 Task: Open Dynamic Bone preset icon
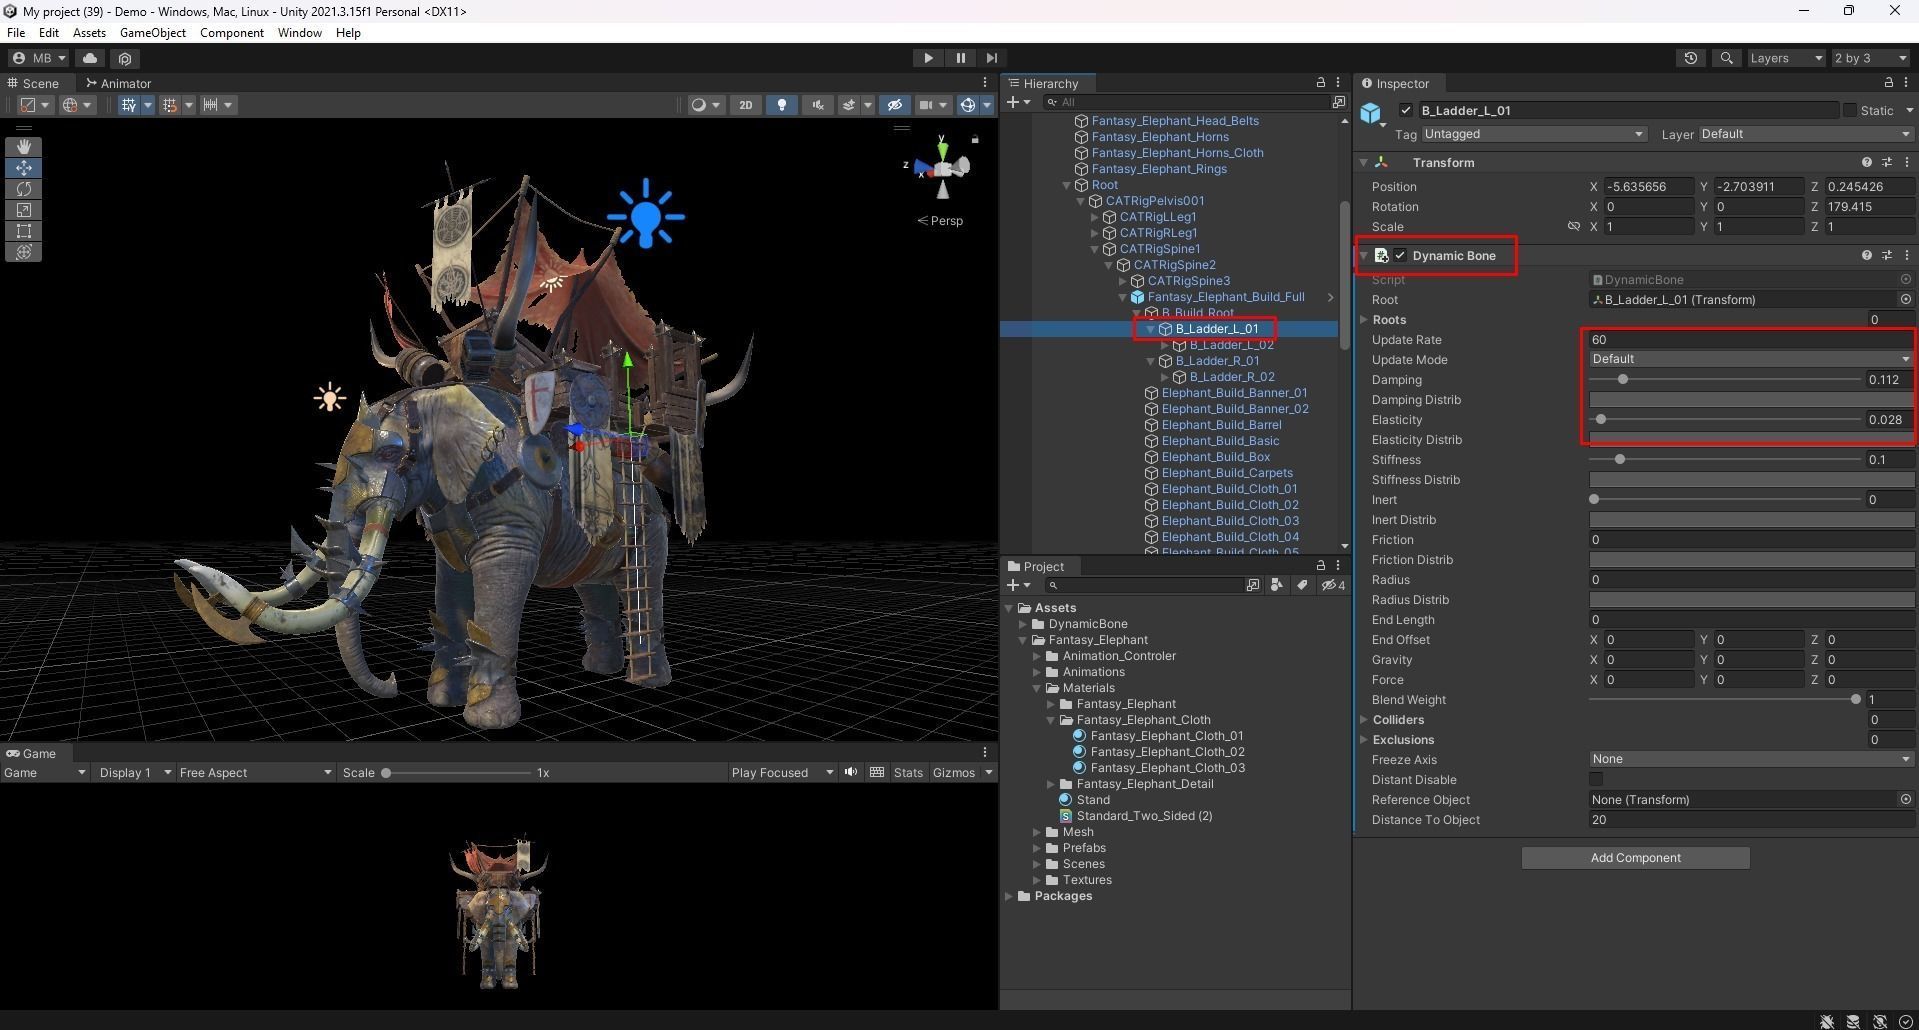coord(1887,256)
